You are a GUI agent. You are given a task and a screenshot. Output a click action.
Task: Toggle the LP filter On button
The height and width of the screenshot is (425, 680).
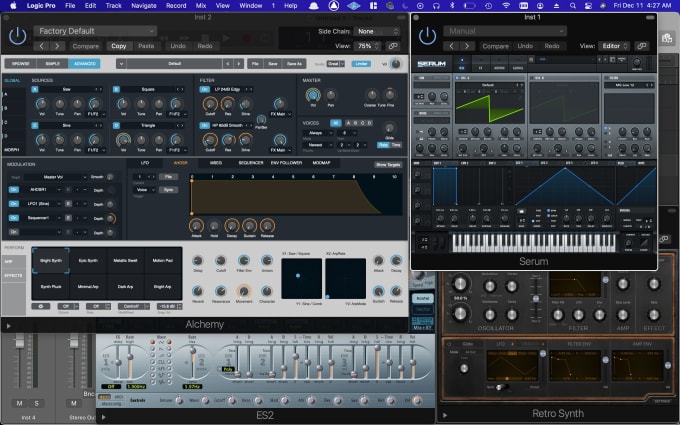[x=205, y=89]
